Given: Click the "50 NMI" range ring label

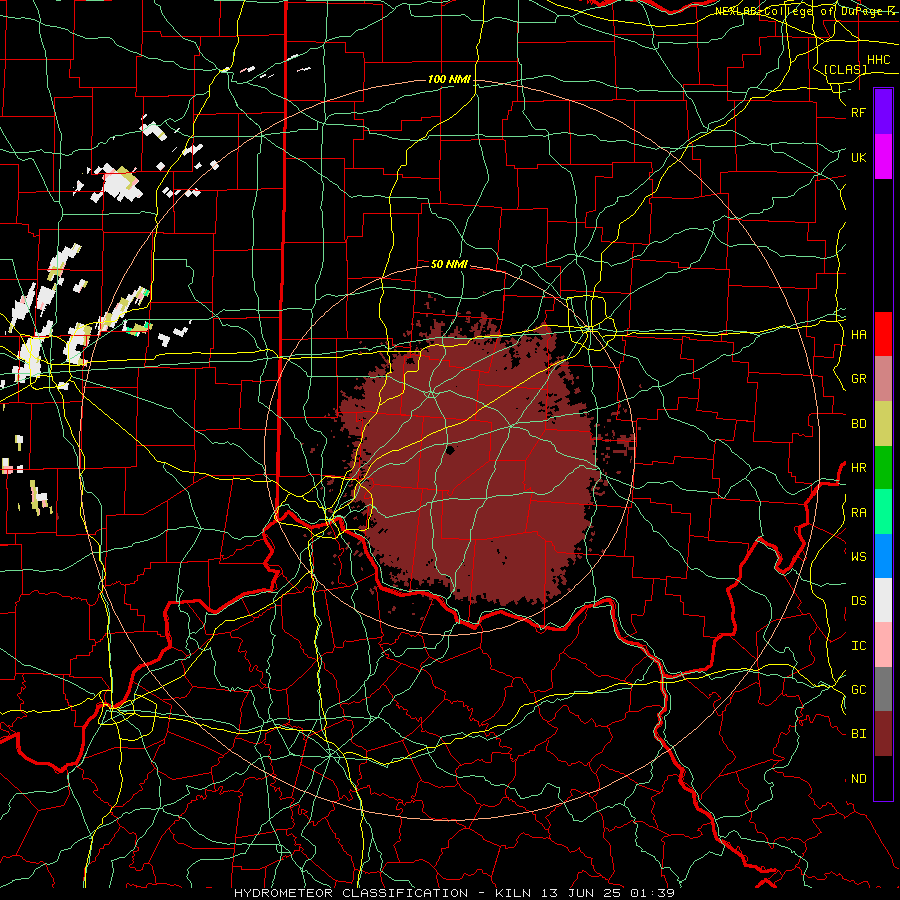Looking at the screenshot, I should (449, 264).
